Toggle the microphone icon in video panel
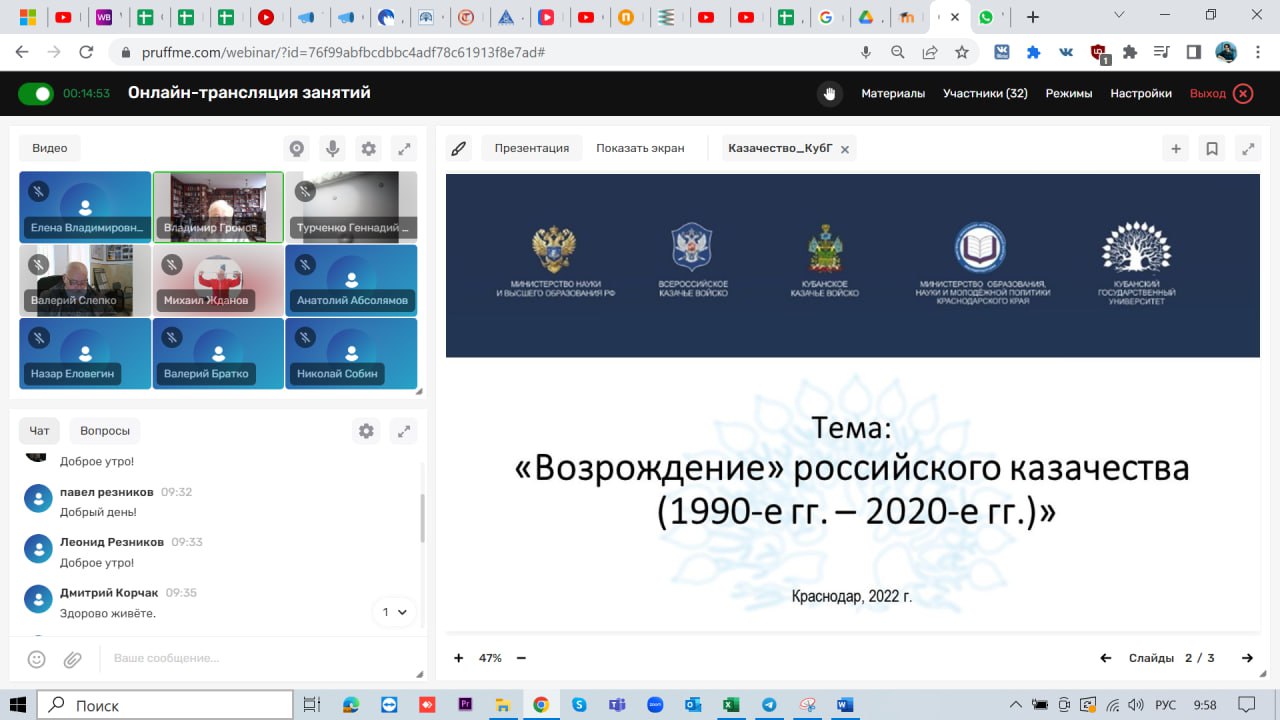The height and width of the screenshot is (720, 1280). [x=333, y=149]
